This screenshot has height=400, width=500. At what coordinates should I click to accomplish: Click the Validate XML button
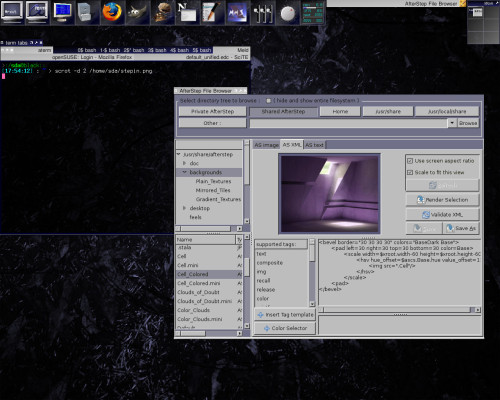[442, 215]
